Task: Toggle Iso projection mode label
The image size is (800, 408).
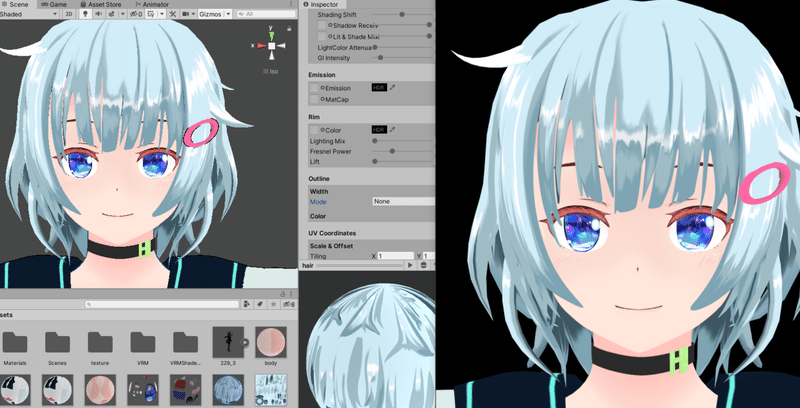Action: coord(271,71)
